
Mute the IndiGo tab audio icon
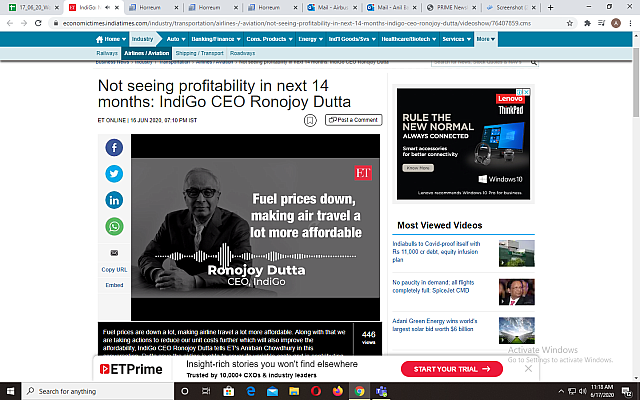click(107, 7)
